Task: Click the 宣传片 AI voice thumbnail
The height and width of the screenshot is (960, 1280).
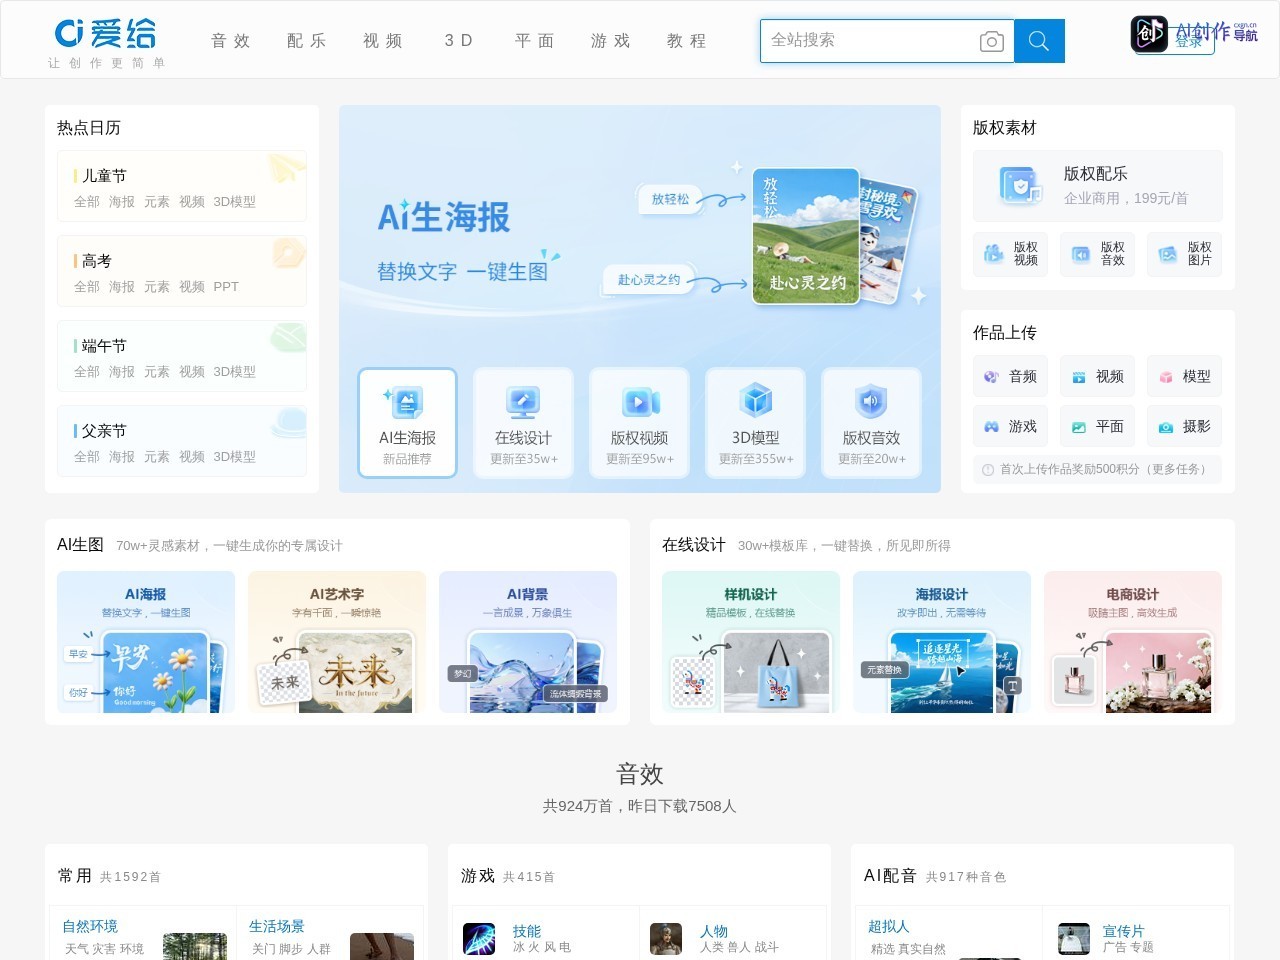Action: [x=1074, y=939]
